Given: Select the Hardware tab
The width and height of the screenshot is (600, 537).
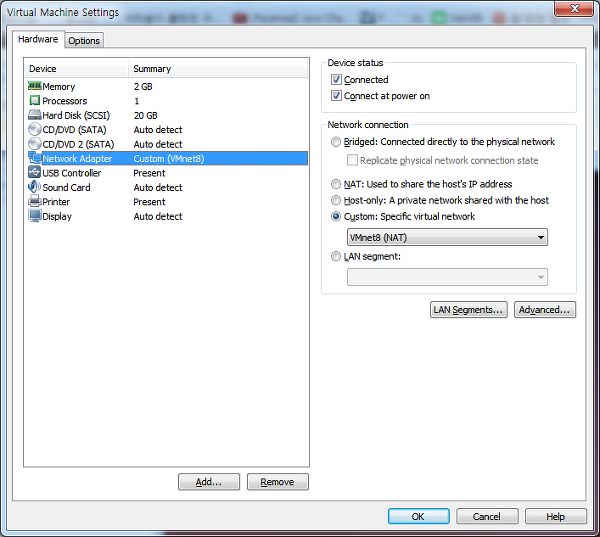Looking at the screenshot, I should coord(38,39).
